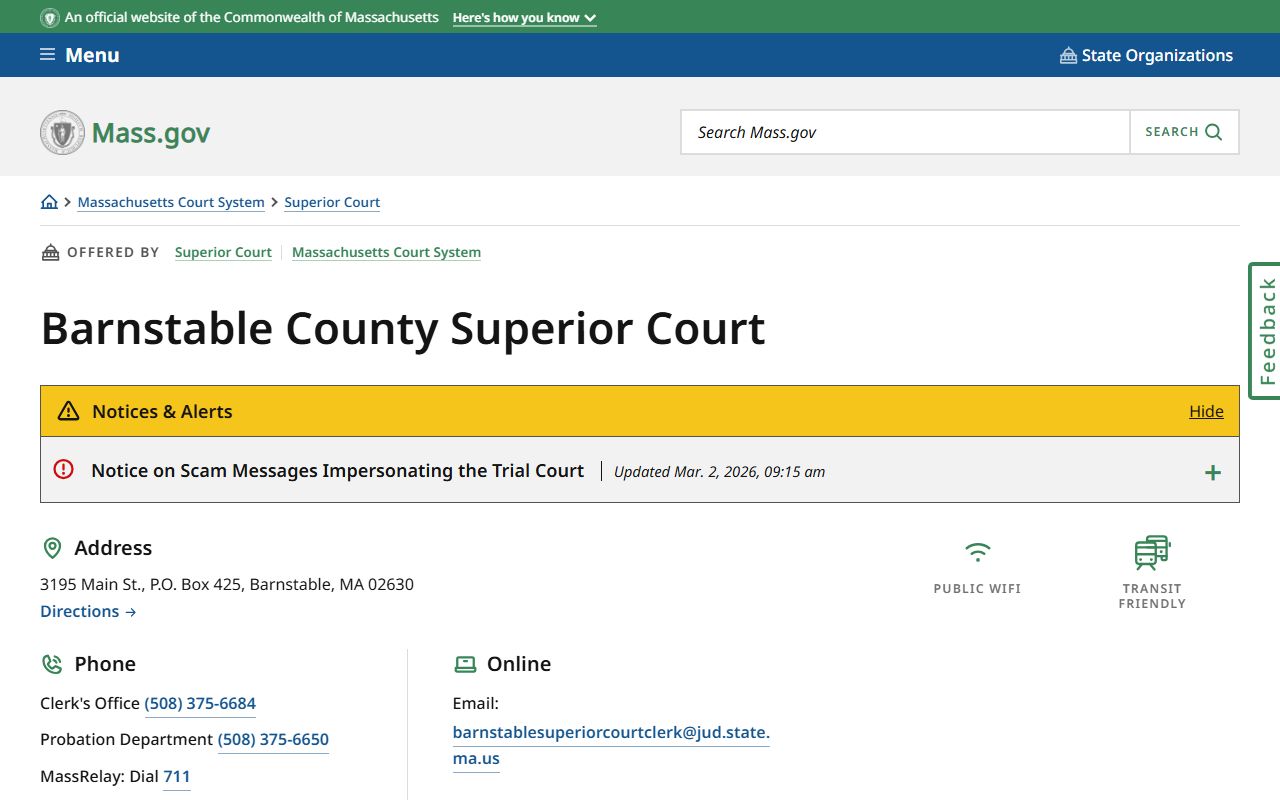Click the Phone handset icon

coord(52,664)
